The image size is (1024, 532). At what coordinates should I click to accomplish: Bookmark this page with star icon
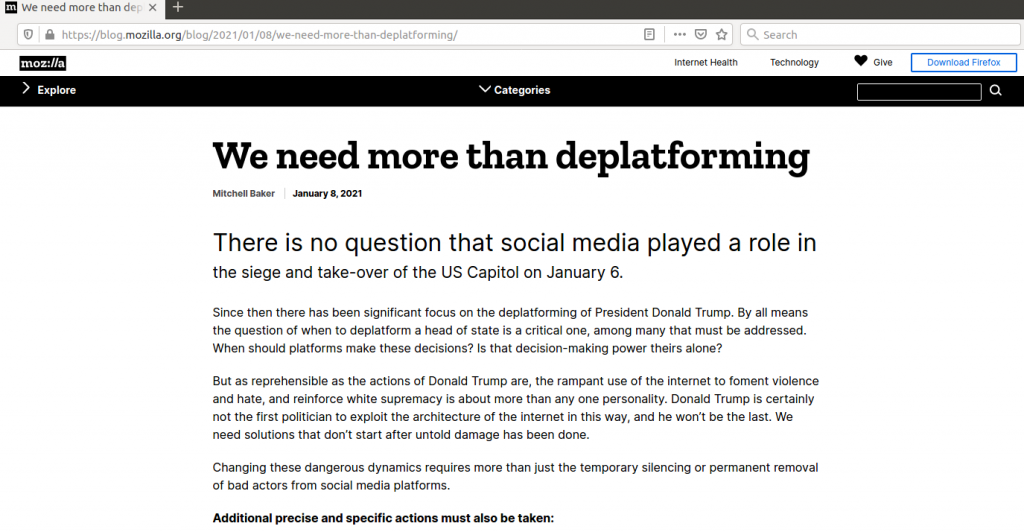tap(722, 35)
